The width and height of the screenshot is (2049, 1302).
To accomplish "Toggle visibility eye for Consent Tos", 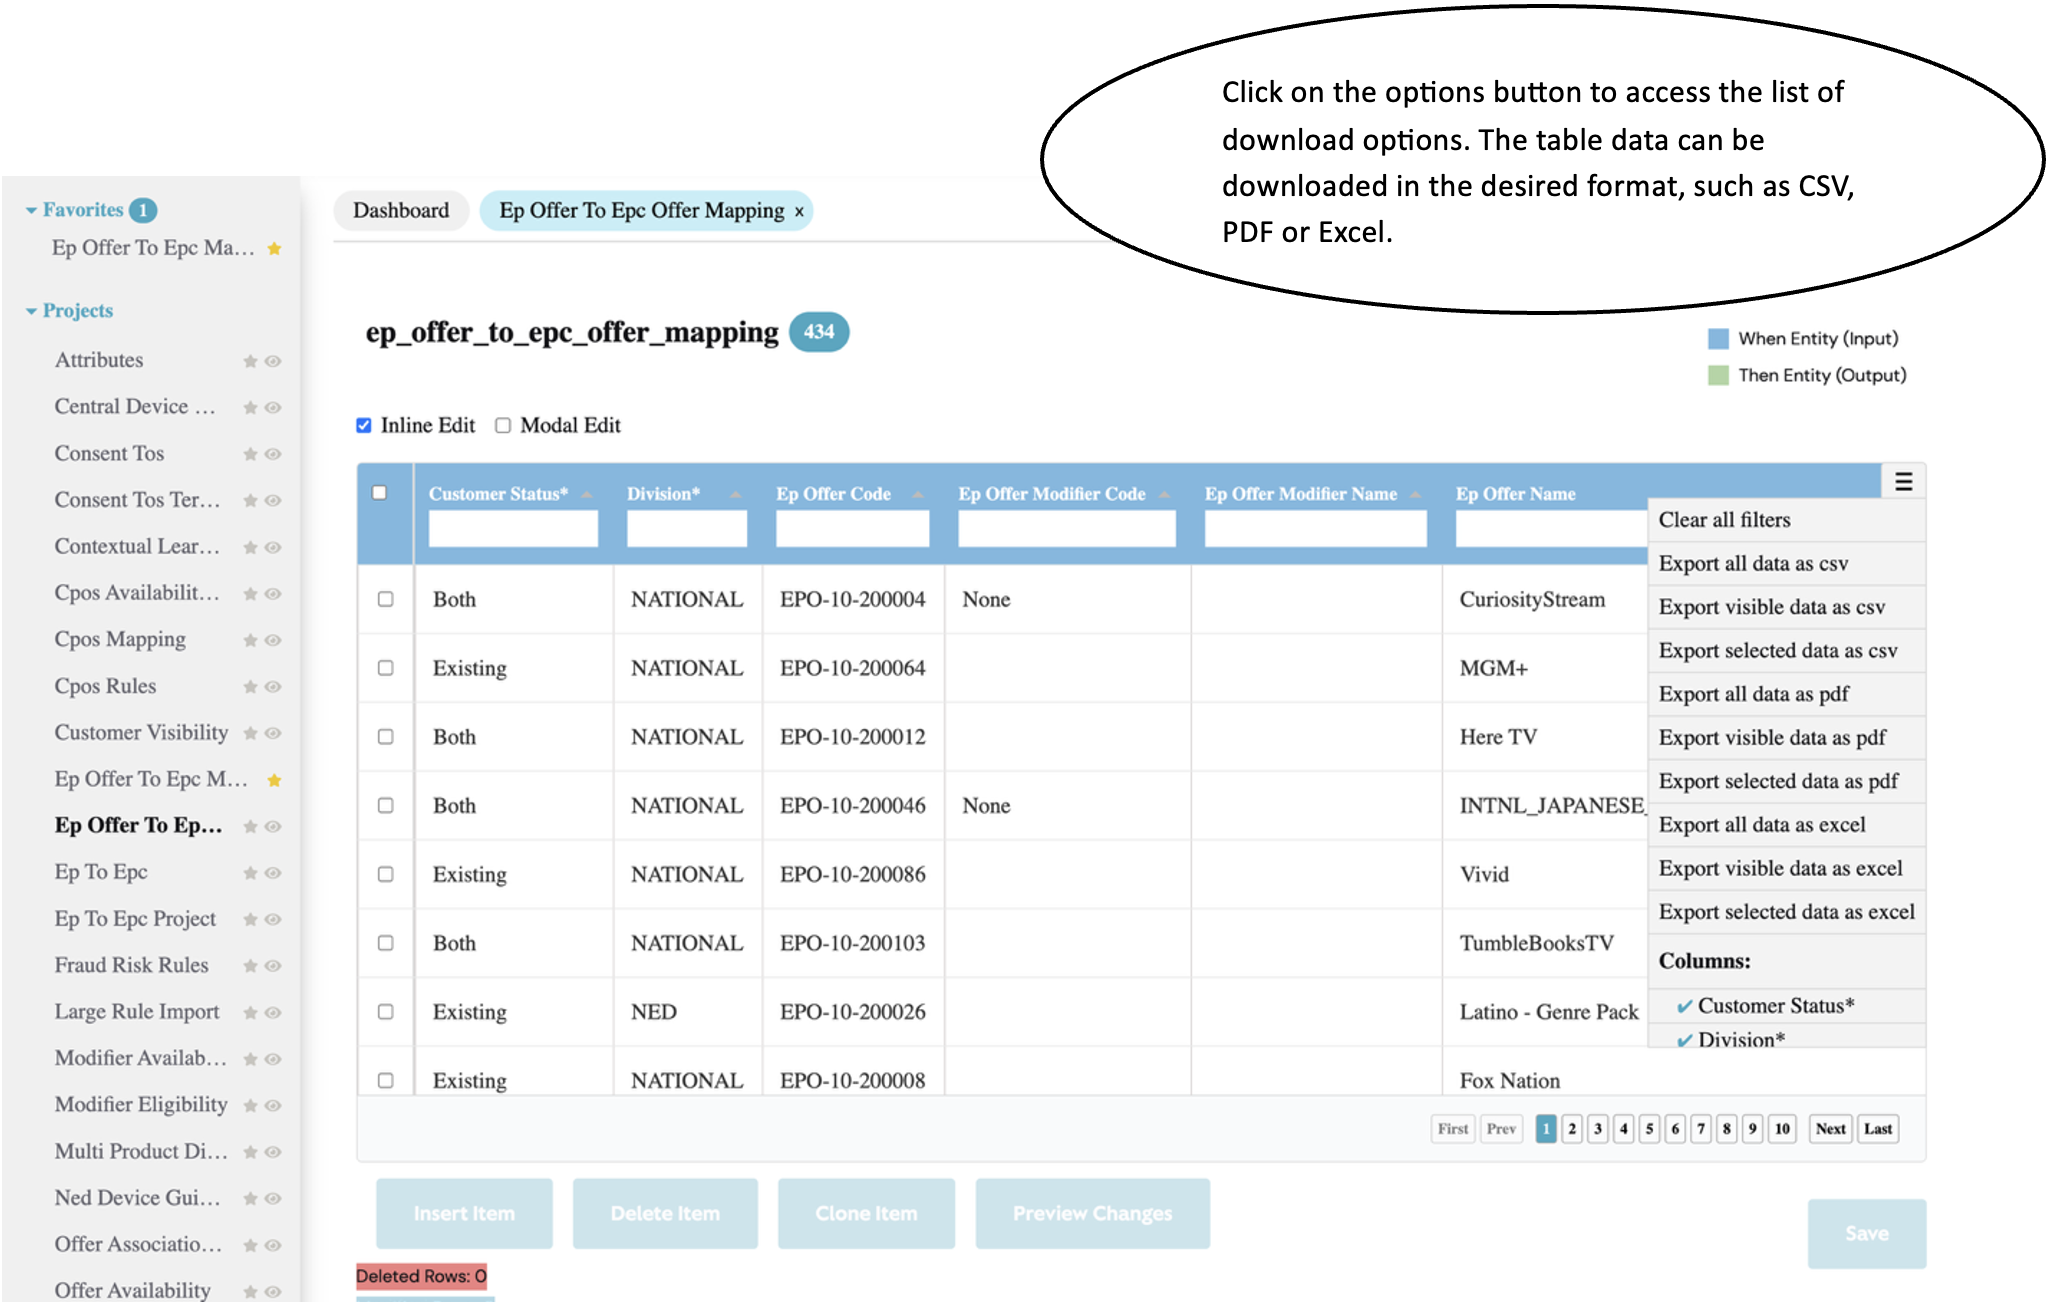I will 273,454.
